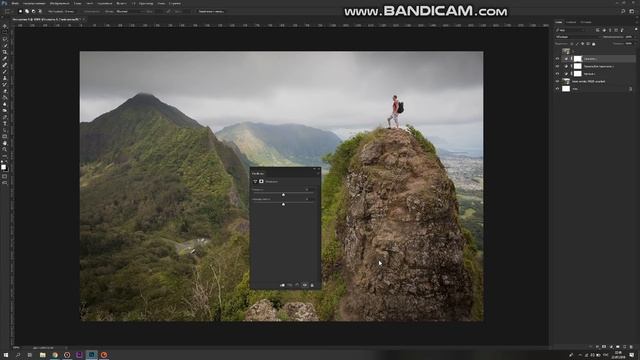
Task: Select the Lasso tool
Action: [x=4, y=39]
